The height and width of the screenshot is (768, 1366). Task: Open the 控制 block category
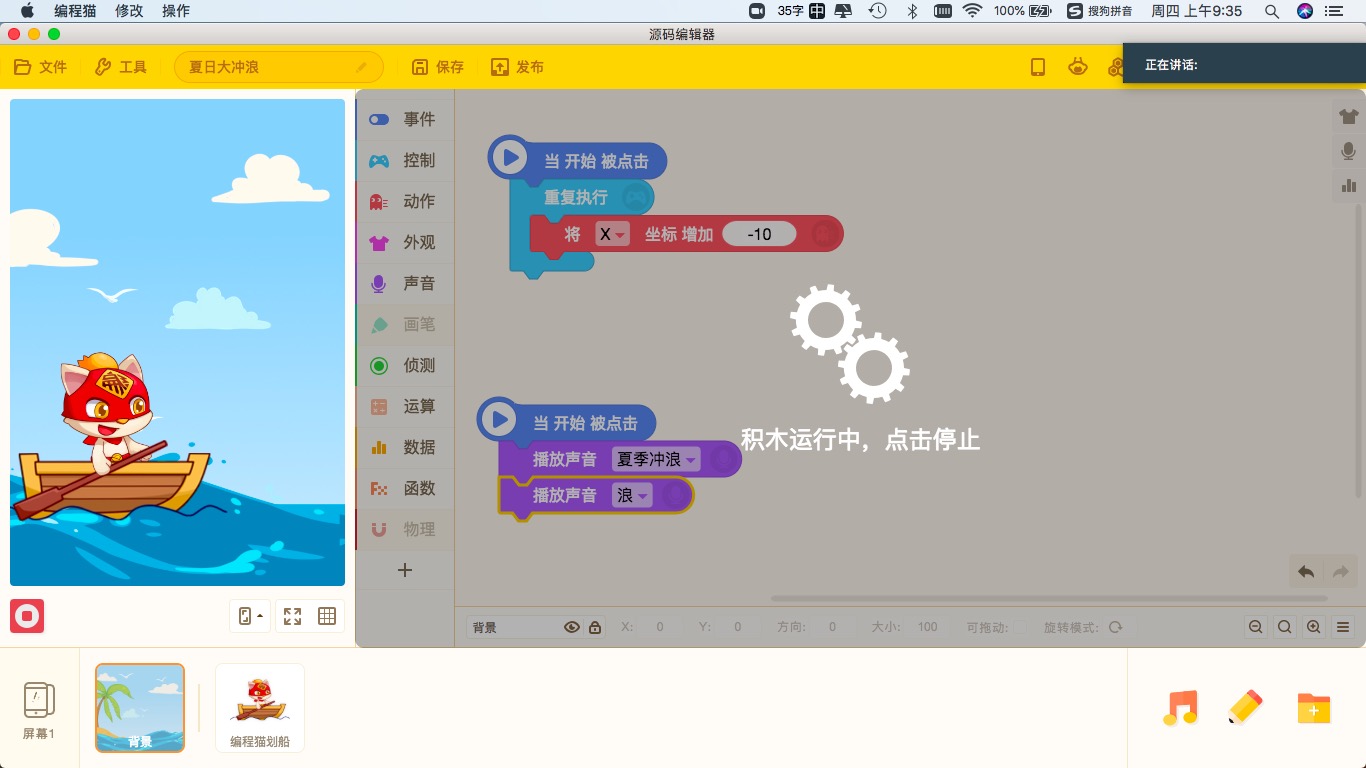pos(404,160)
